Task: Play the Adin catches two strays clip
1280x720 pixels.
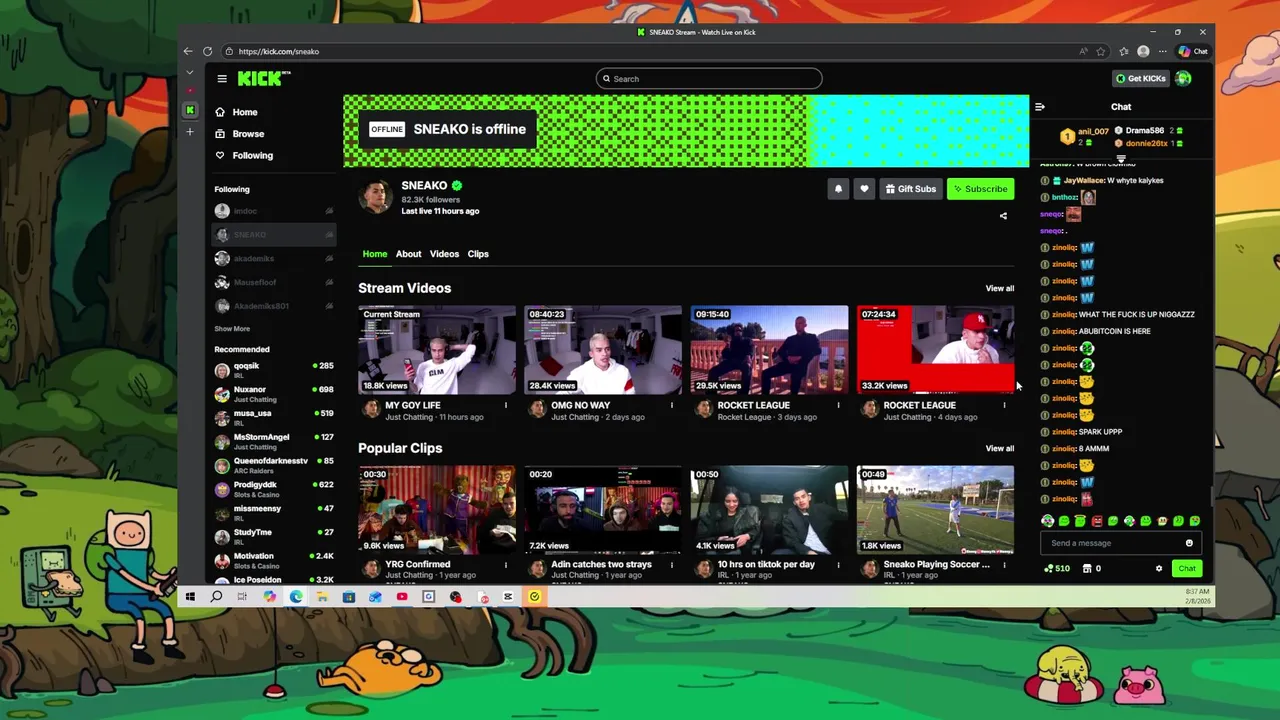Action: 603,510
